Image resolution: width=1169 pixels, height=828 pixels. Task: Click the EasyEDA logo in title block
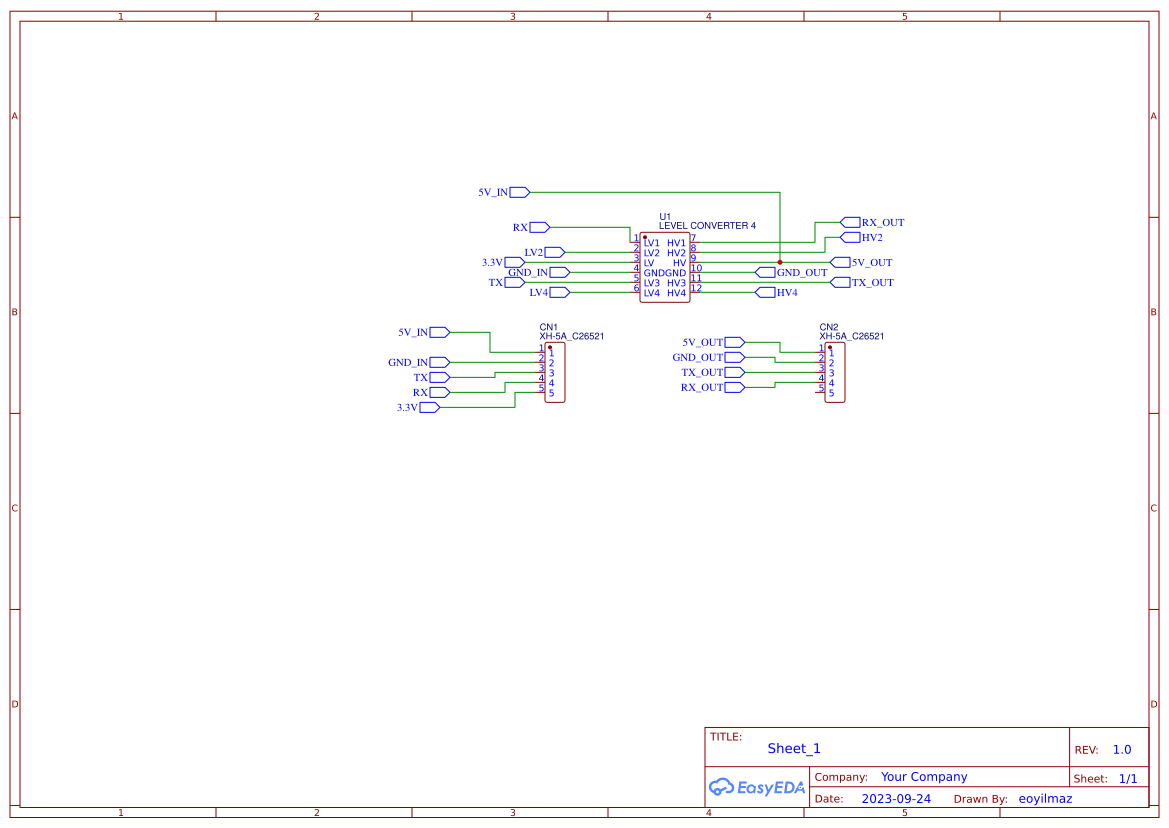[x=756, y=787]
